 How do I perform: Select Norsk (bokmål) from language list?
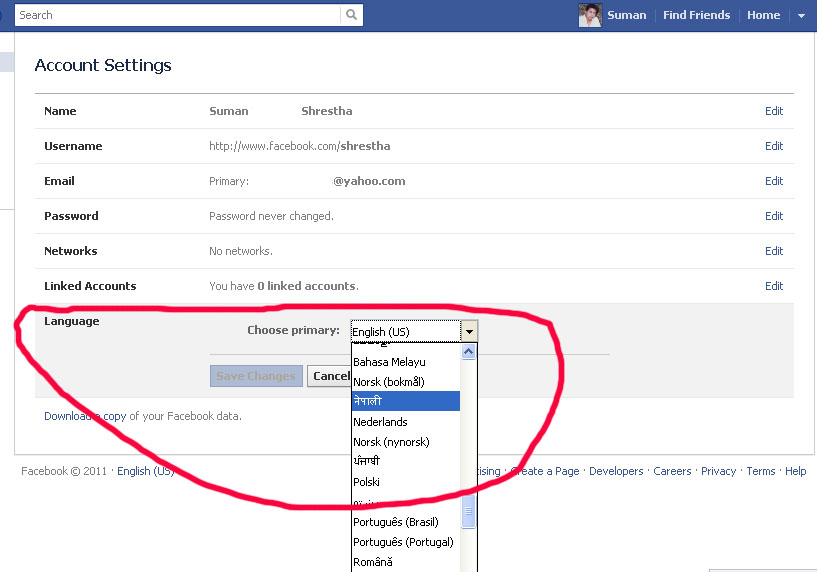[x=405, y=382]
